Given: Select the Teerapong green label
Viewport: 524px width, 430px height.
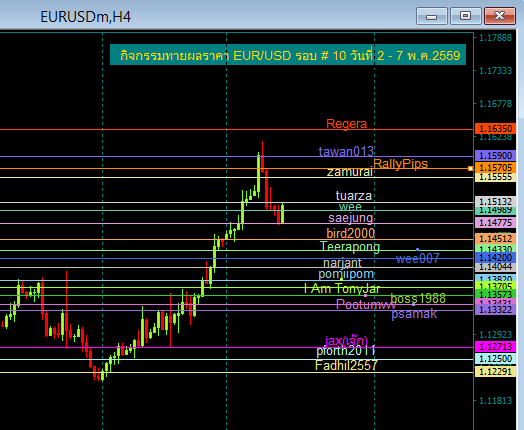Looking at the screenshot, I should pyautogui.click(x=350, y=247).
